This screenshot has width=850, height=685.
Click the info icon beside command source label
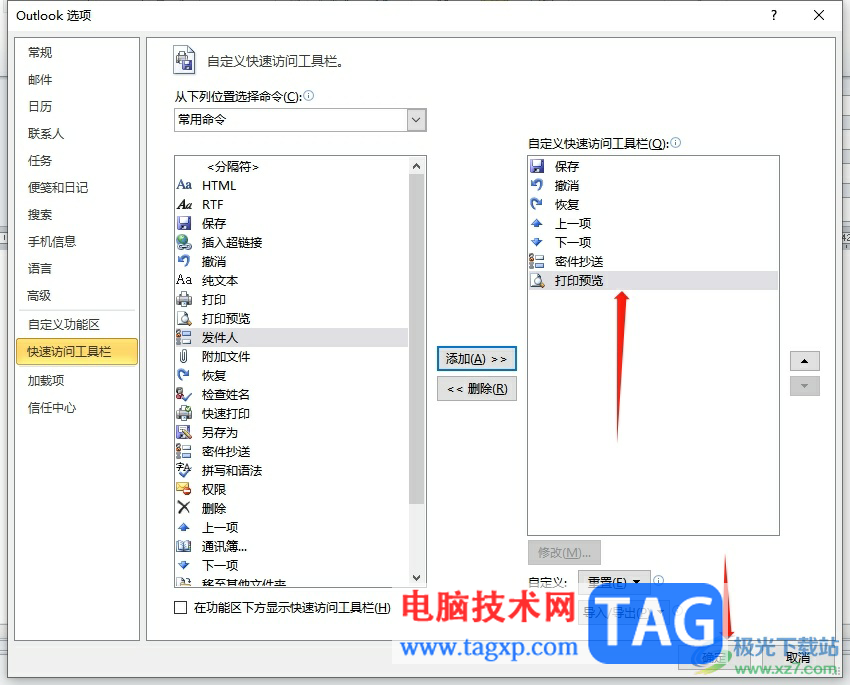pos(308,96)
